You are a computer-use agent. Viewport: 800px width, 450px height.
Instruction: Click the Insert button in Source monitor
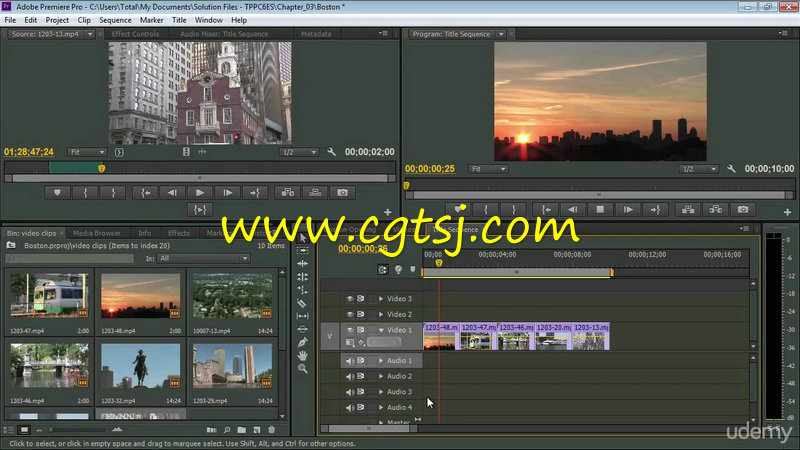point(288,193)
